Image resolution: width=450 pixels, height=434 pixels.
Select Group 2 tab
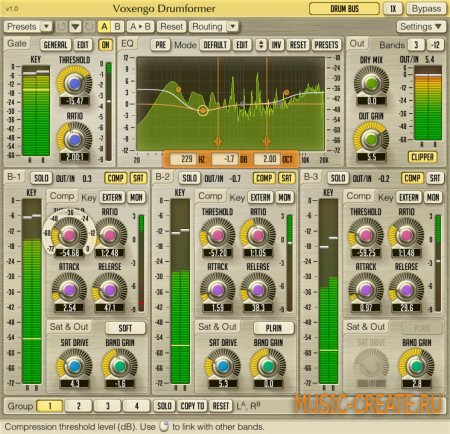point(79,406)
